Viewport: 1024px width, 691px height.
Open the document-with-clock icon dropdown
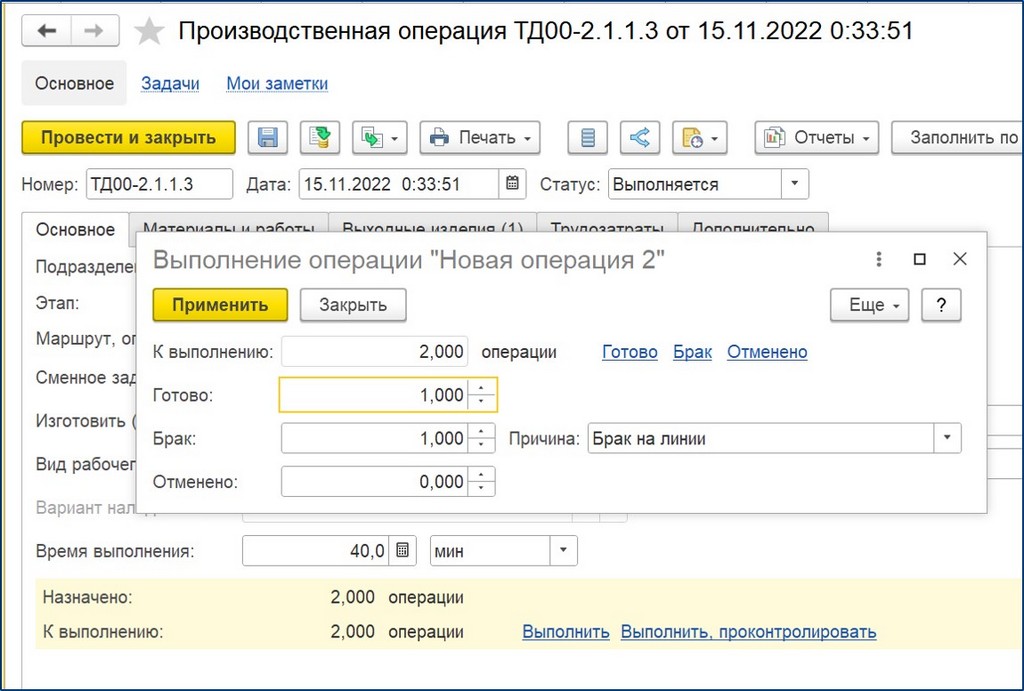[700, 138]
